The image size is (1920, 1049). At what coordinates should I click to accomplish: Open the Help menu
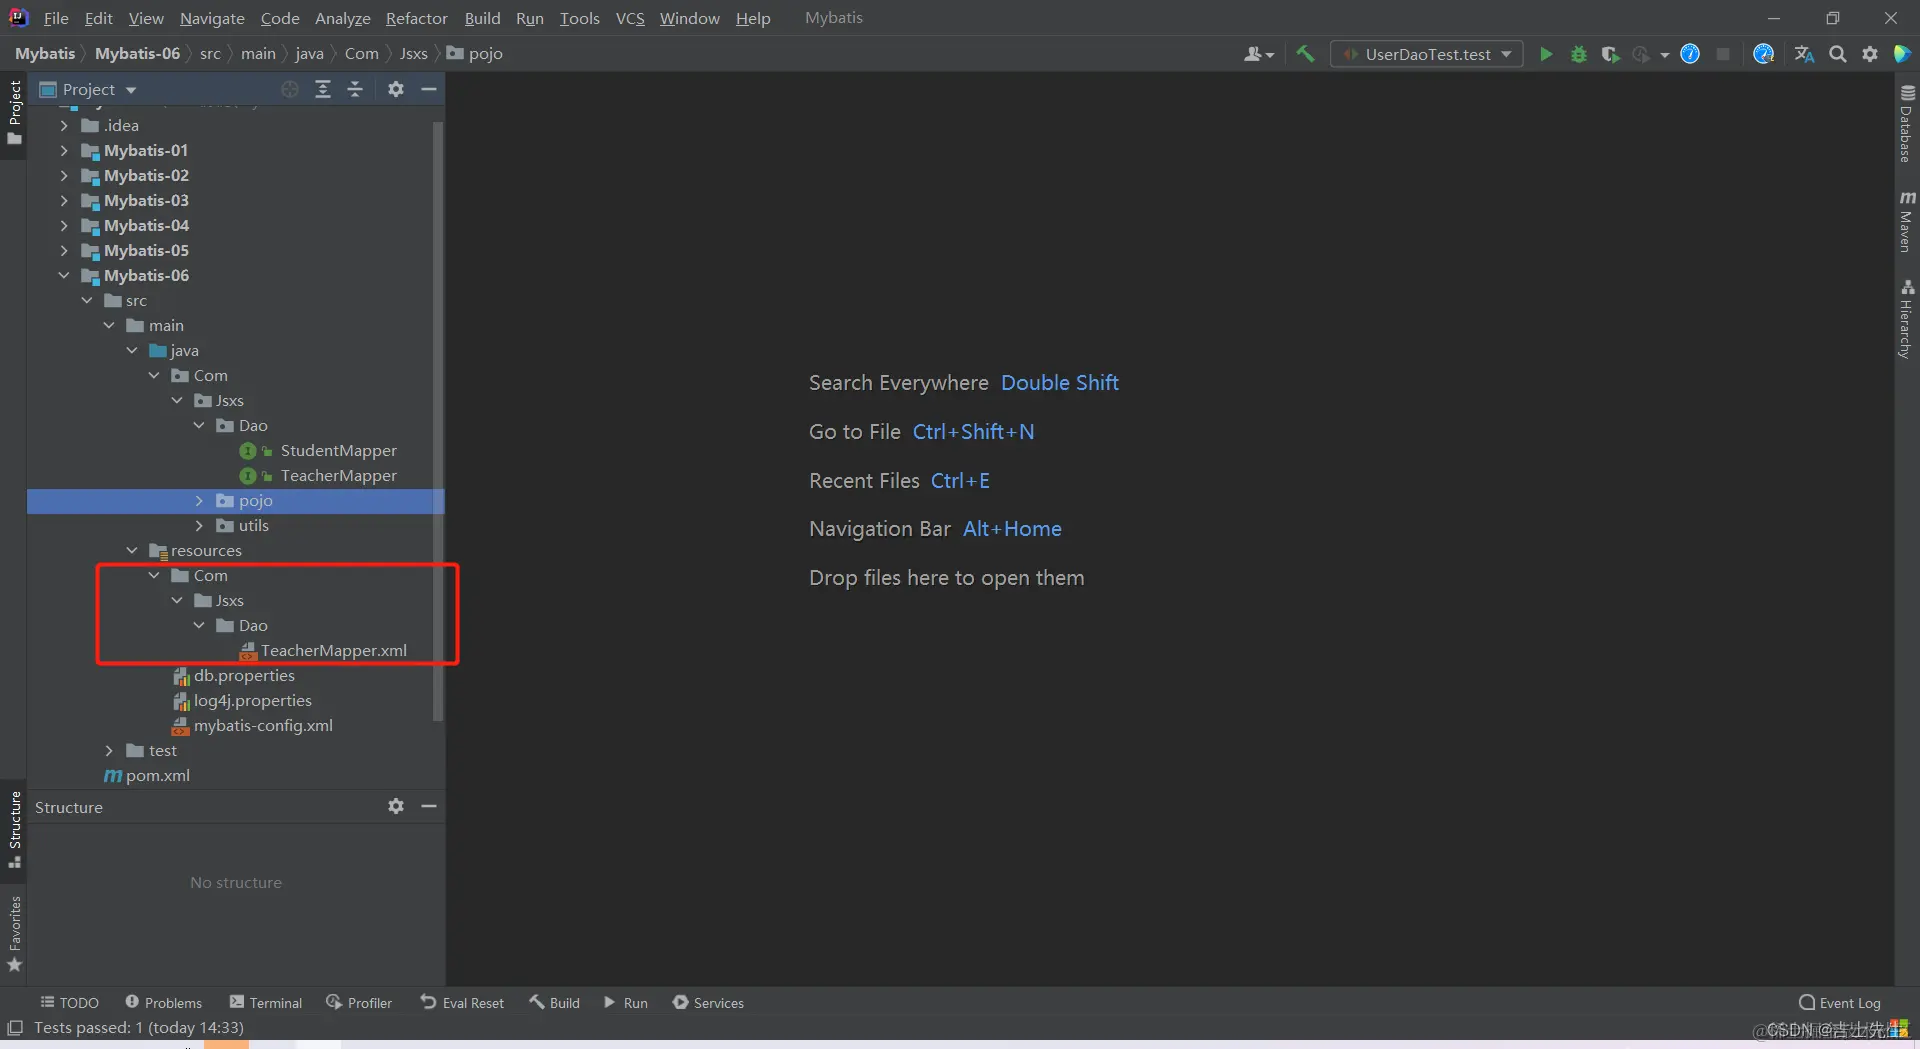point(753,18)
